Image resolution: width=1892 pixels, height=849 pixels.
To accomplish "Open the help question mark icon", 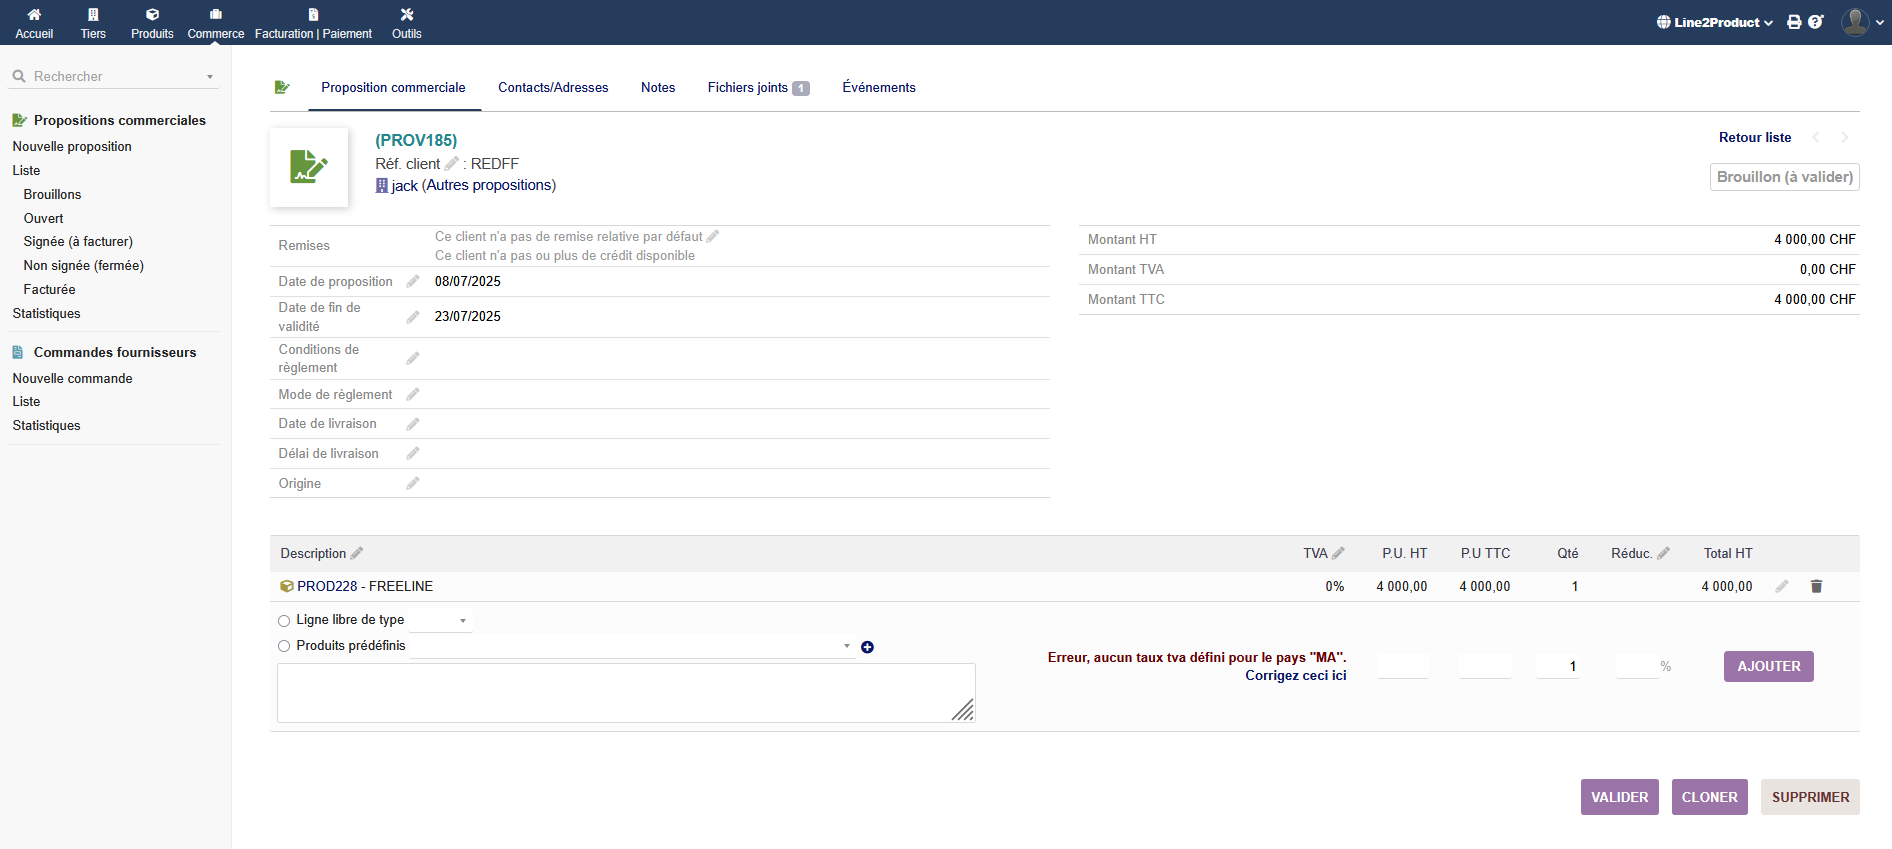I will coord(1816,22).
